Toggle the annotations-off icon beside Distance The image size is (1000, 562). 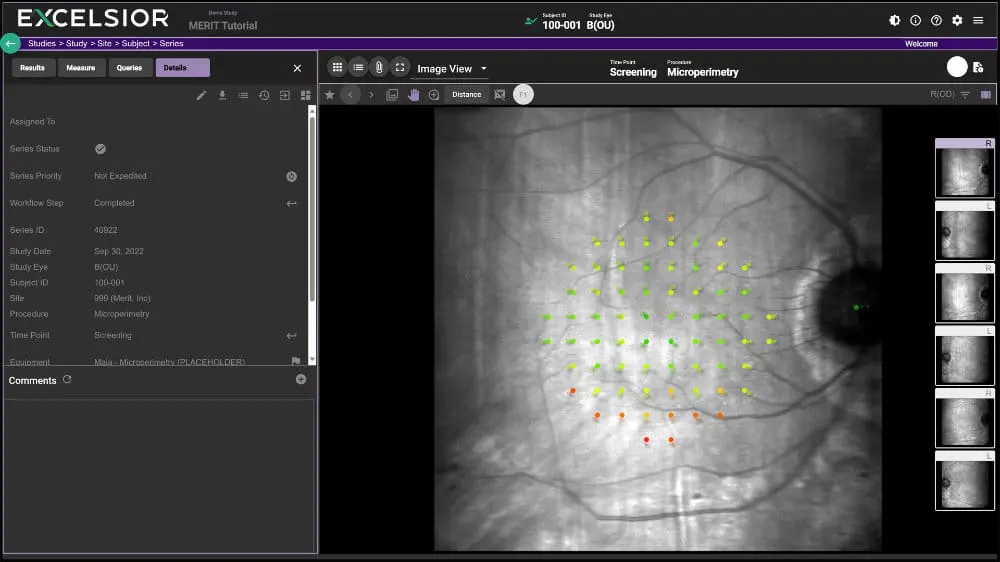[x=500, y=95]
